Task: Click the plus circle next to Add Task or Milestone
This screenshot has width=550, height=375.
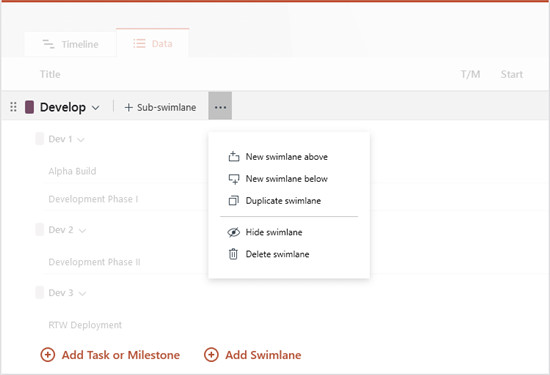Action: tap(48, 355)
